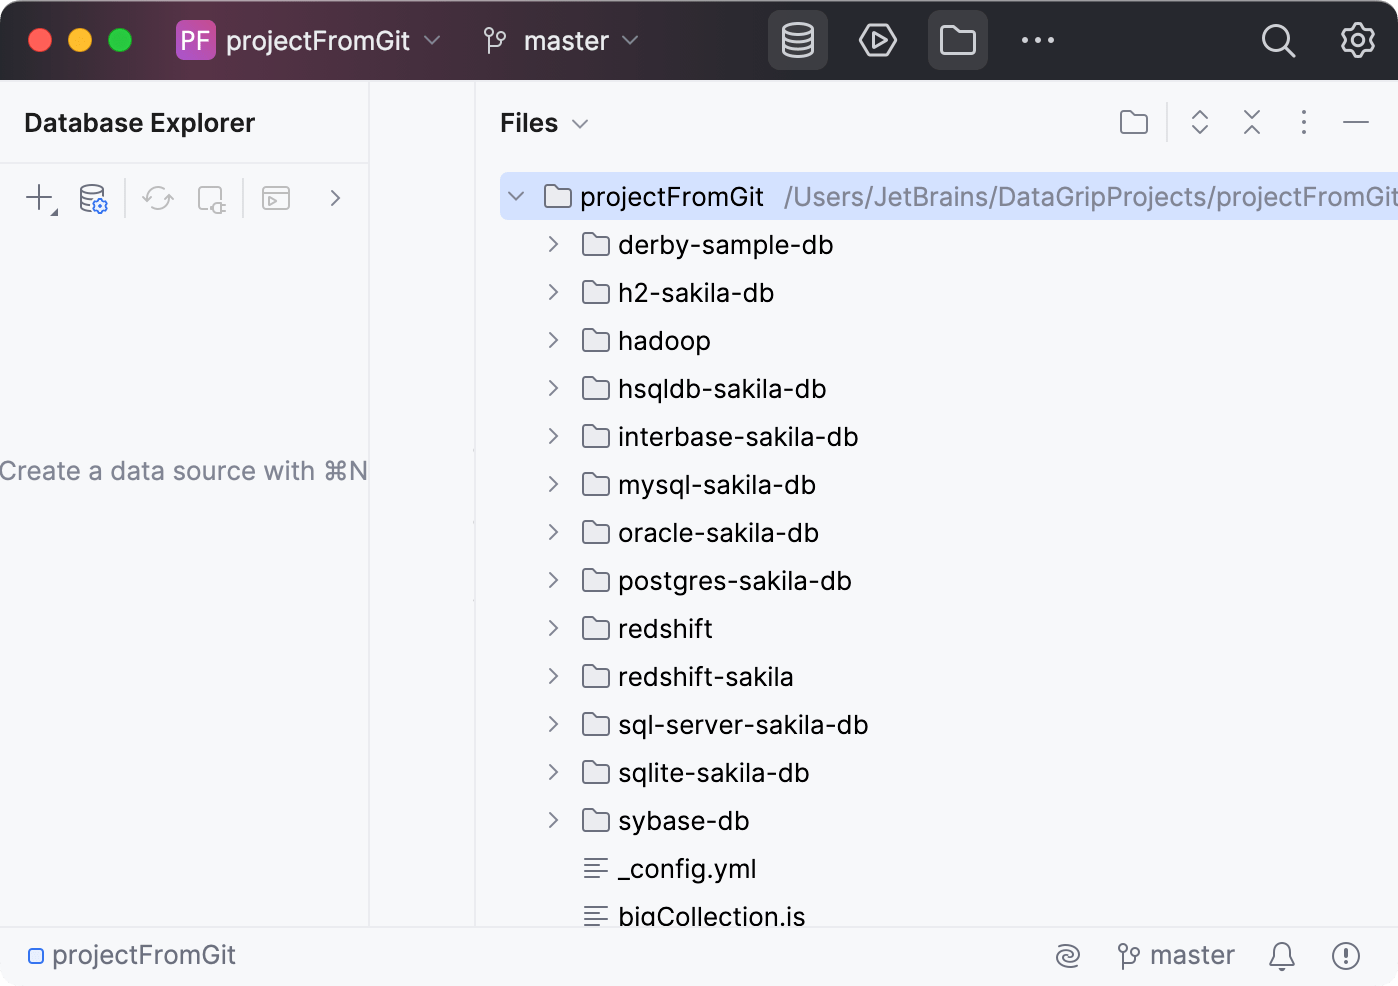Refresh data sources in Database Explorer toolbar
Viewport: 1398px width, 986px height.
point(157,198)
